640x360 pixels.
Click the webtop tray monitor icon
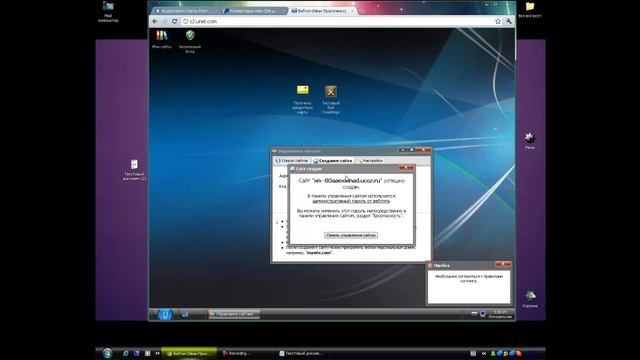482,314
